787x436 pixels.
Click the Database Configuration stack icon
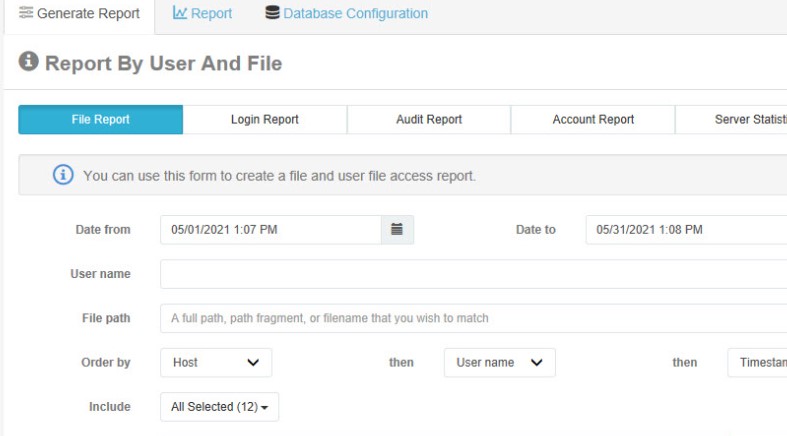pyautogui.click(x=272, y=14)
